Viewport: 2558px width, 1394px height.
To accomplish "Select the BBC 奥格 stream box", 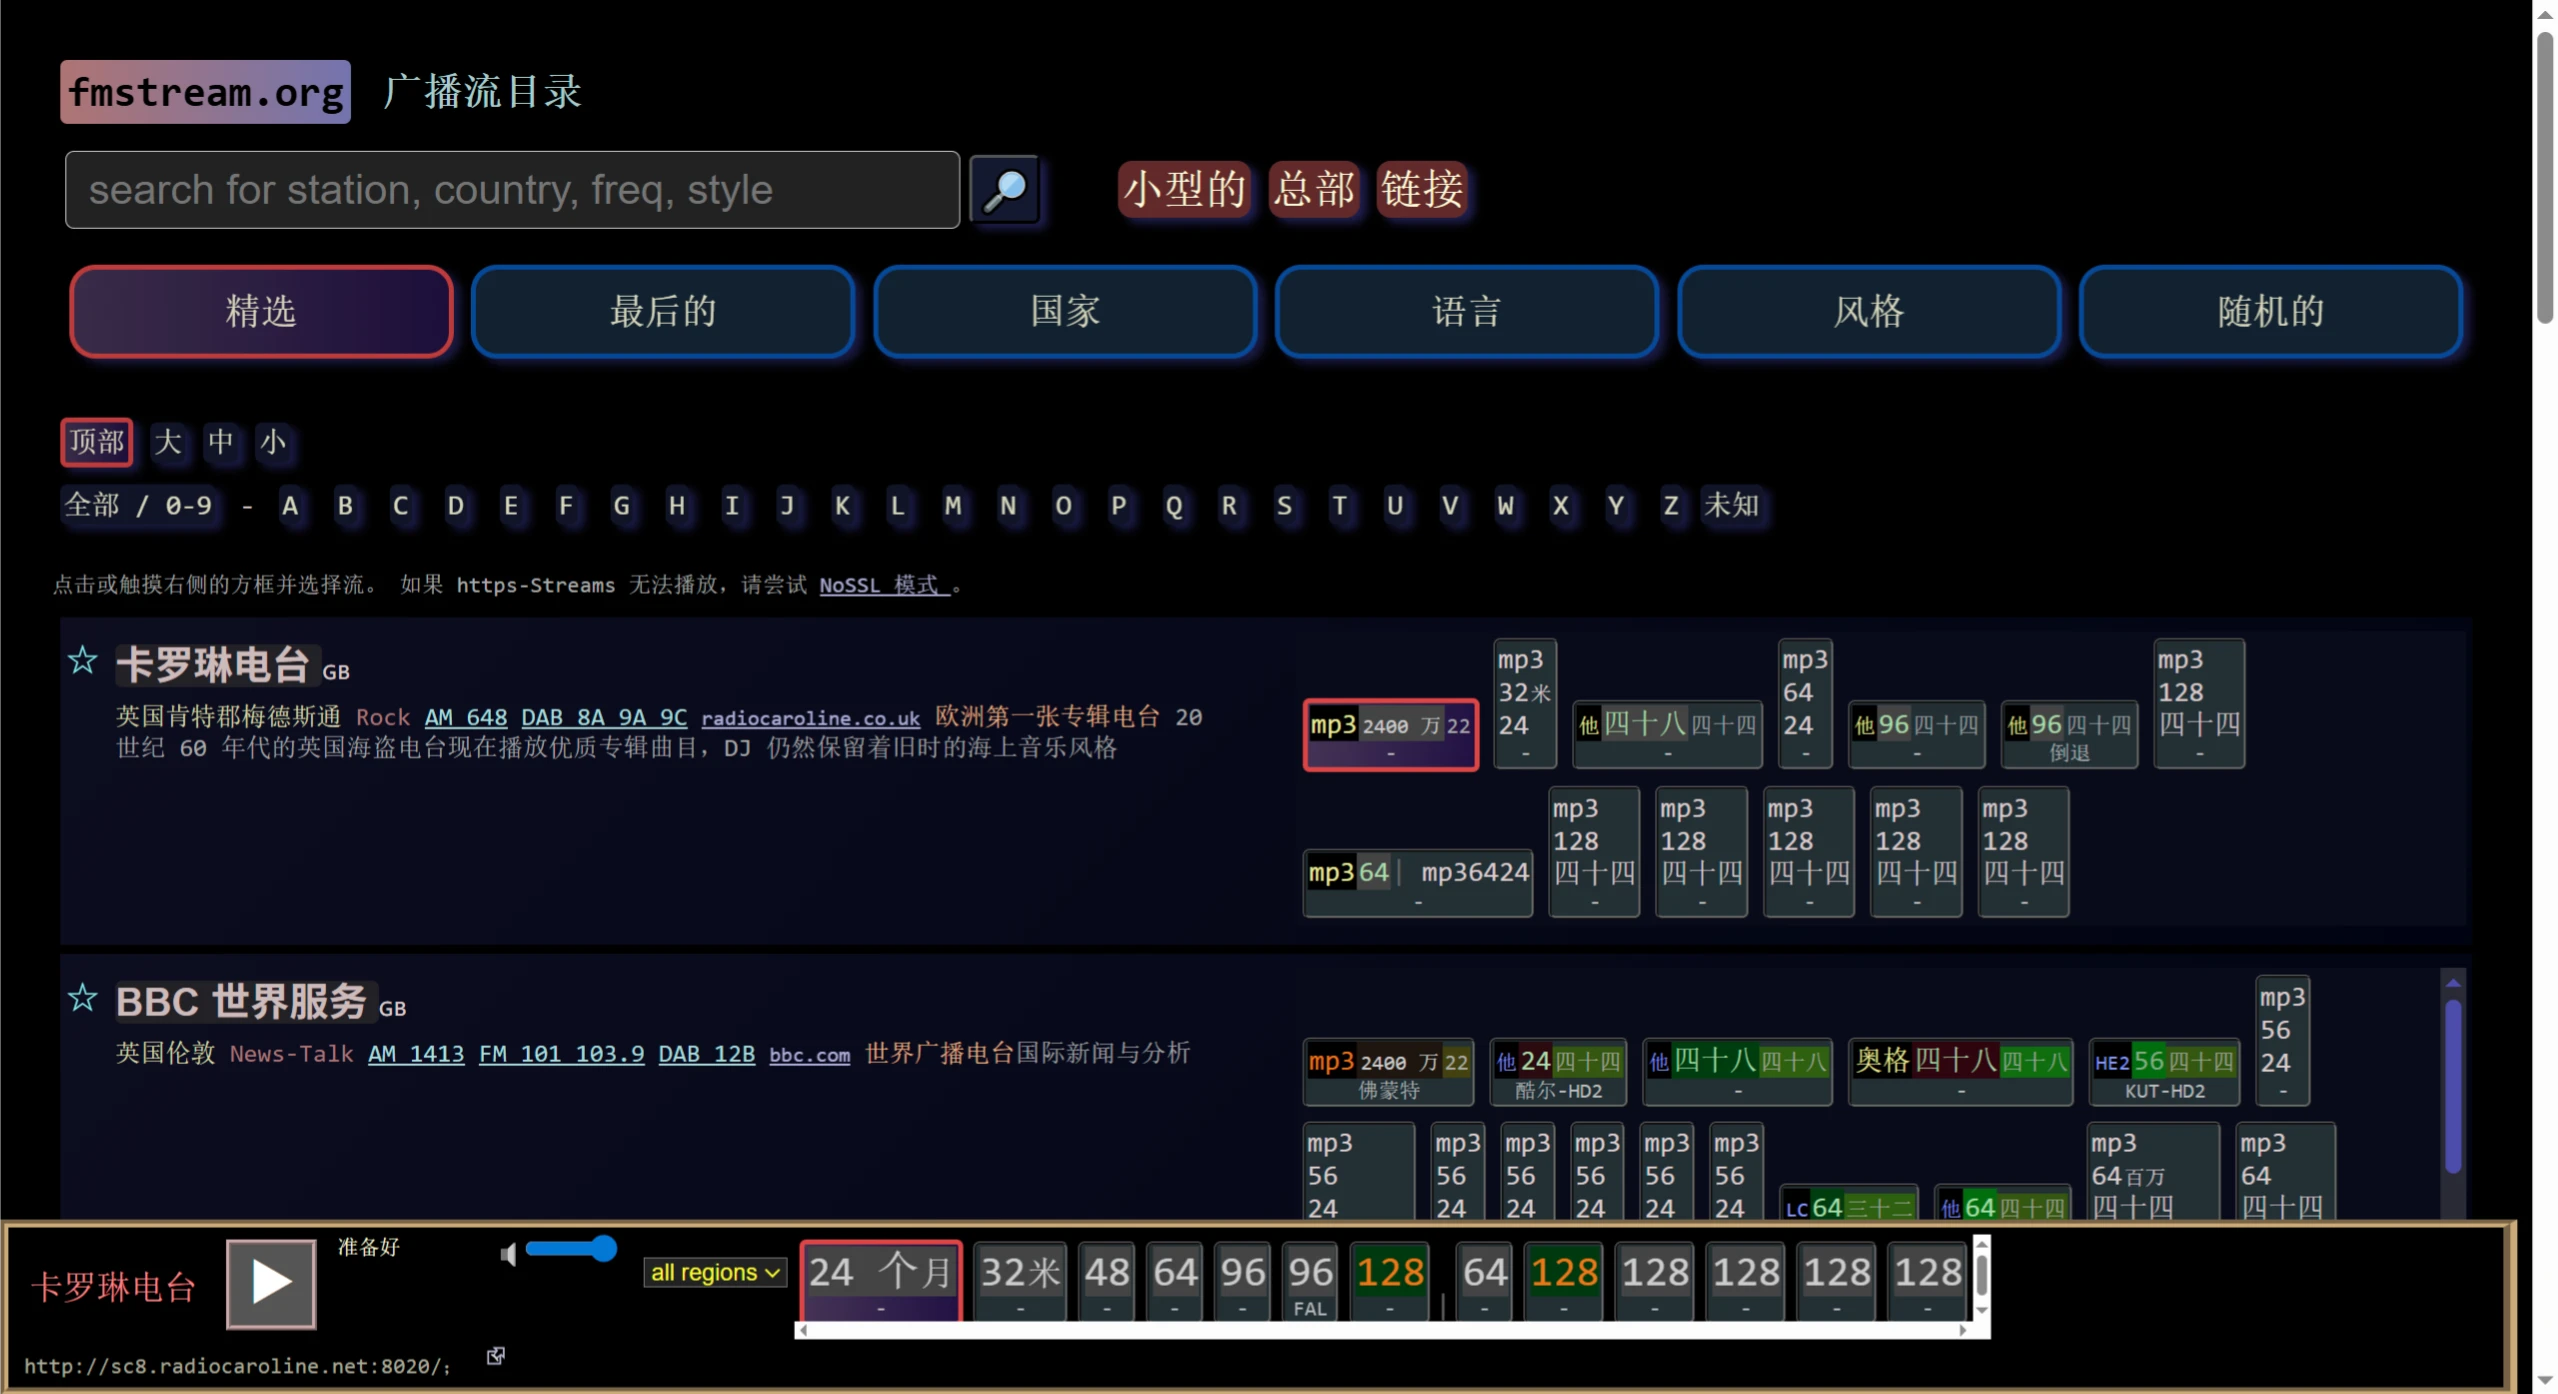I will [x=1960, y=1072].
